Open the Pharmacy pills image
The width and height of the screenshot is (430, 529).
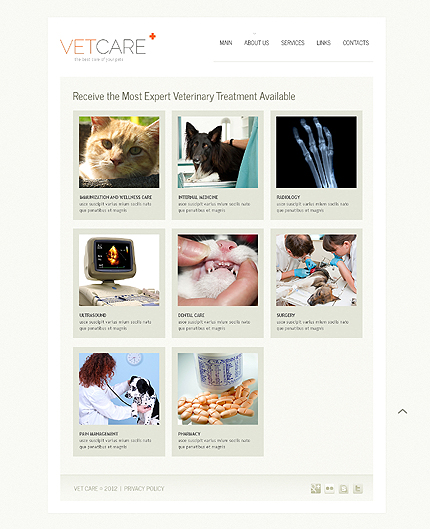[x=218, y=389]
